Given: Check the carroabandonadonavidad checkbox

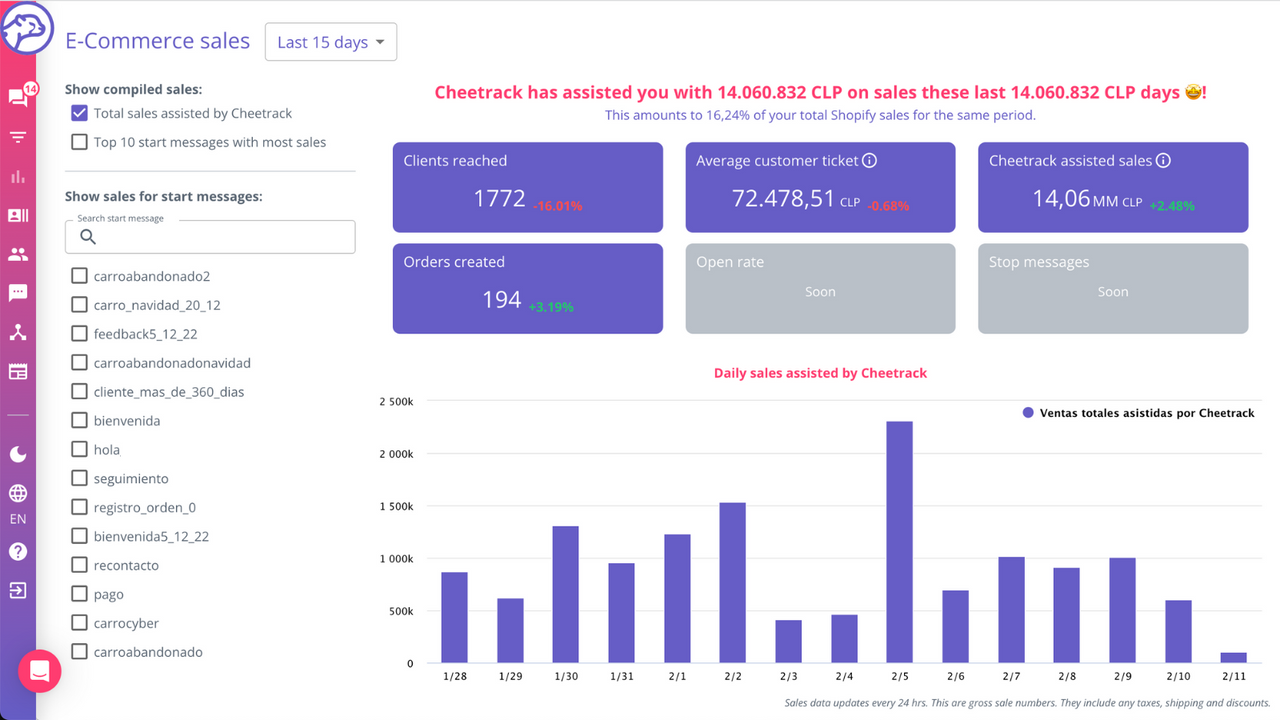Looking at the screenshot, I should click(x=79, y=363).
